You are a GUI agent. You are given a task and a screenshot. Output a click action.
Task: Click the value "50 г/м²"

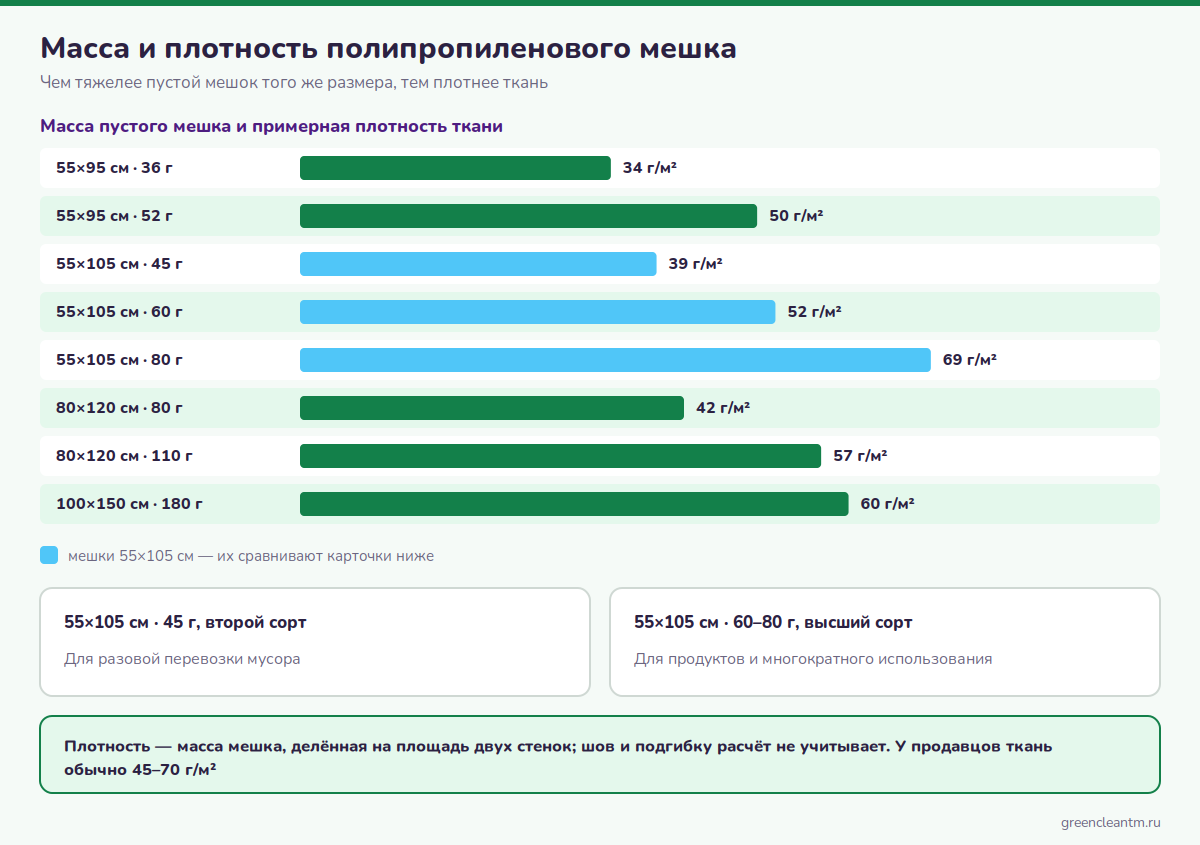tap(796, 216)
